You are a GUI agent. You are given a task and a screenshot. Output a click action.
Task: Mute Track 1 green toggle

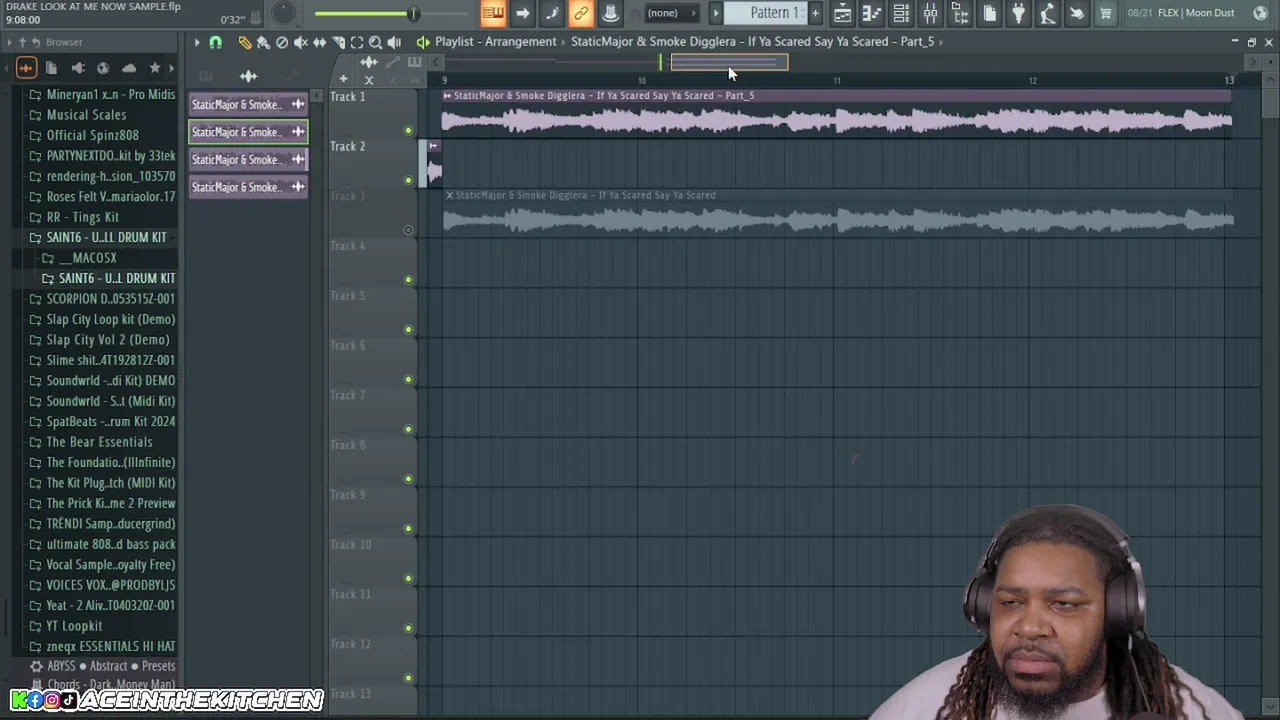pos(408,130)
